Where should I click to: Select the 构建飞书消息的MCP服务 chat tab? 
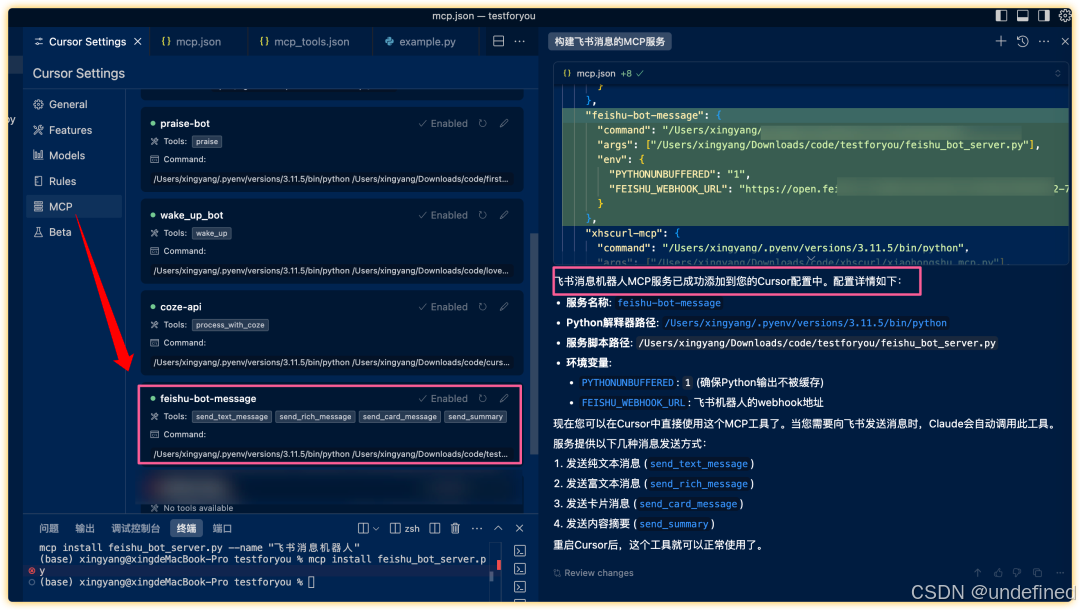(610, 42)
